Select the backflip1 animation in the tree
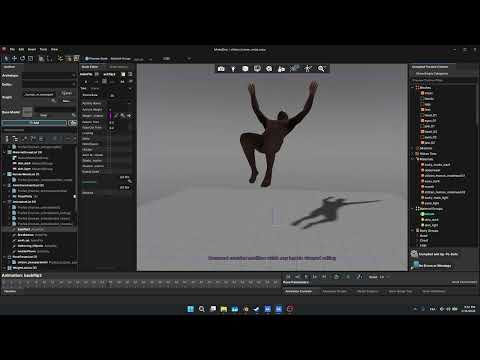Viewport: 480px width, 360px height. point(24,229)
